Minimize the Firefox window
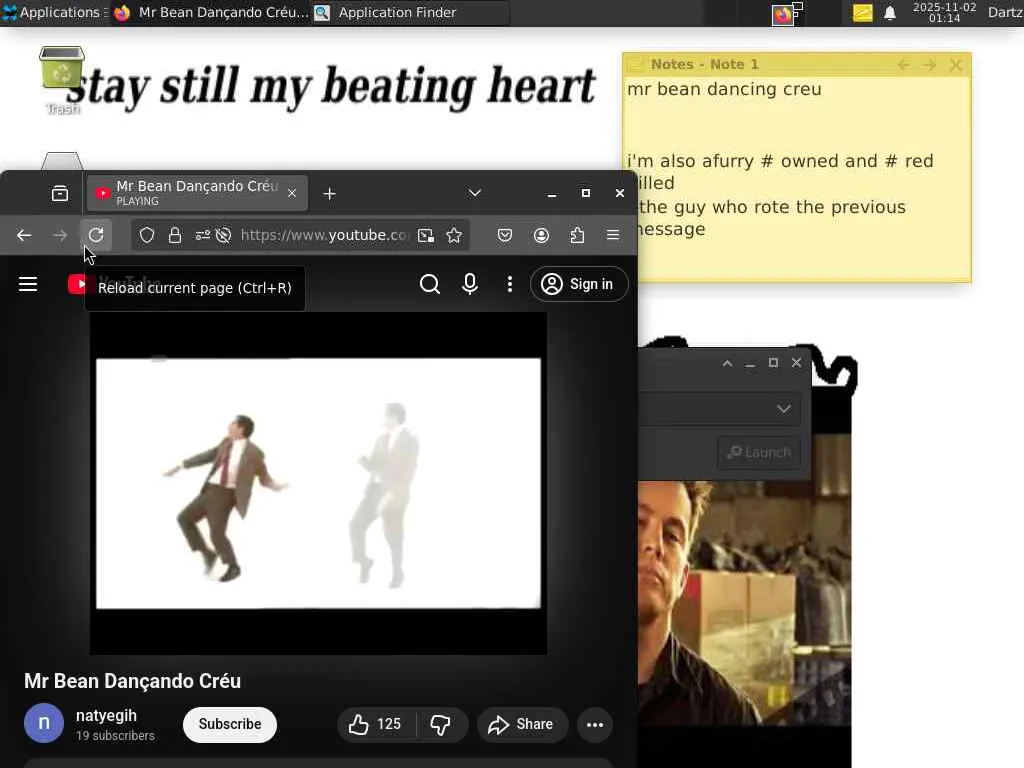Screen dimensions: 1024x768 [552, 194]
